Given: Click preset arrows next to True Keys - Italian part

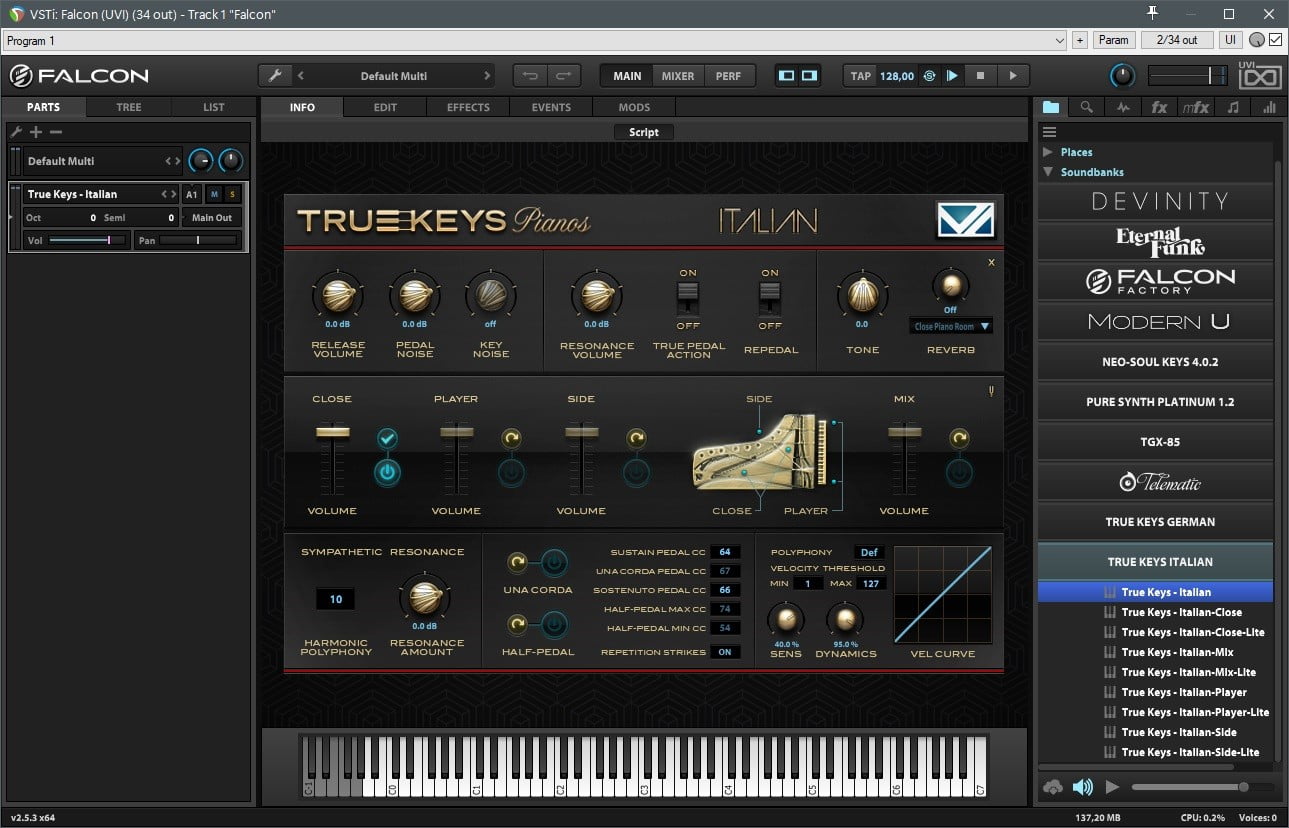Looking at the screenshot, I should coord(168,194).
